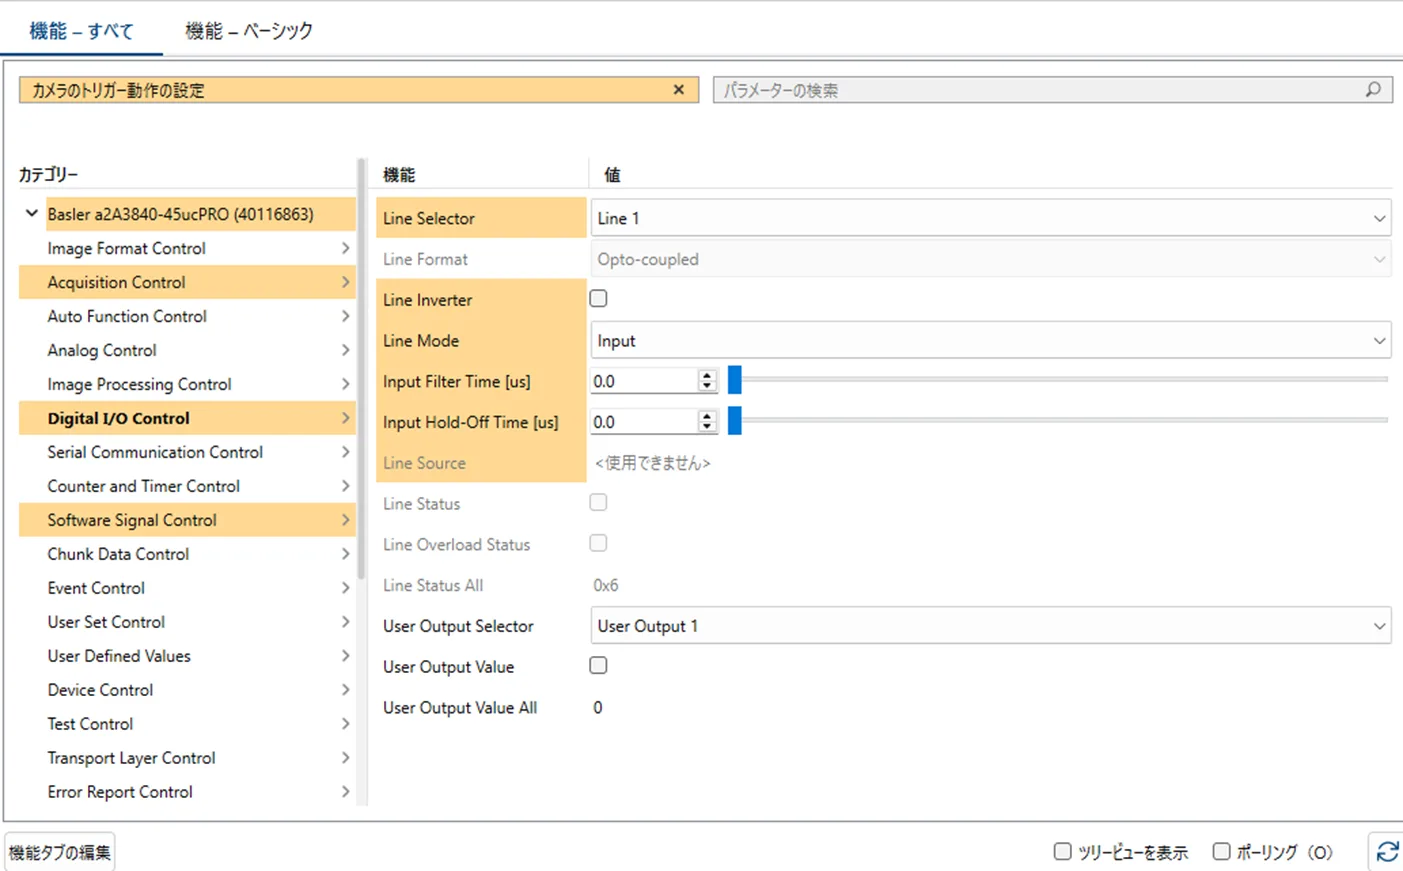Enable the Line Inverter checkbox
This screenshot has height=871, width=1403.
tap(598, 298)
